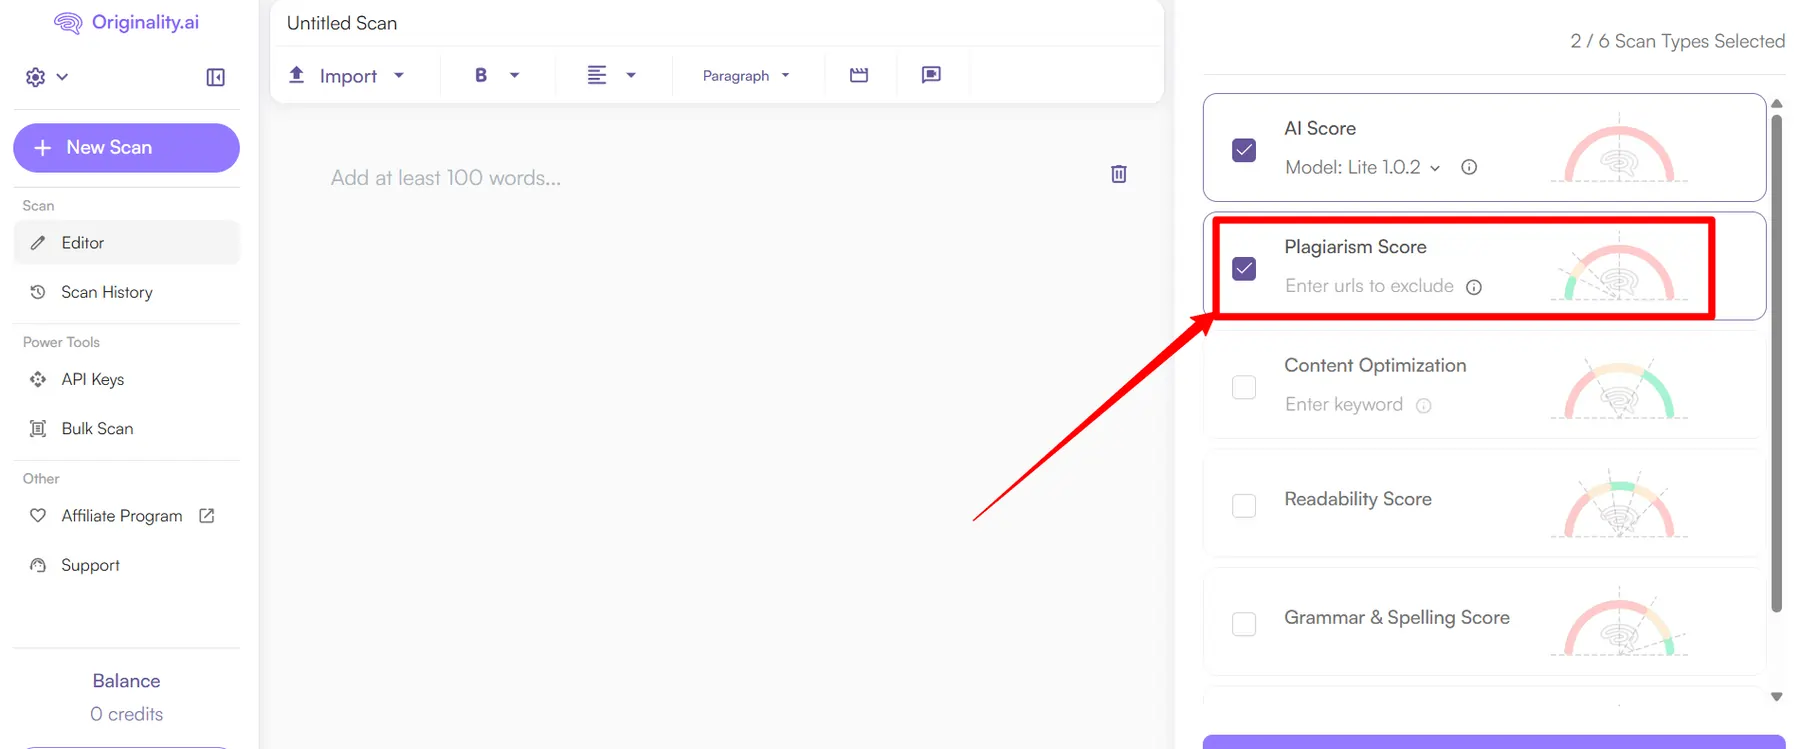Click the 2 / 6 Scan Types Selected text

tap(1677, 41)
